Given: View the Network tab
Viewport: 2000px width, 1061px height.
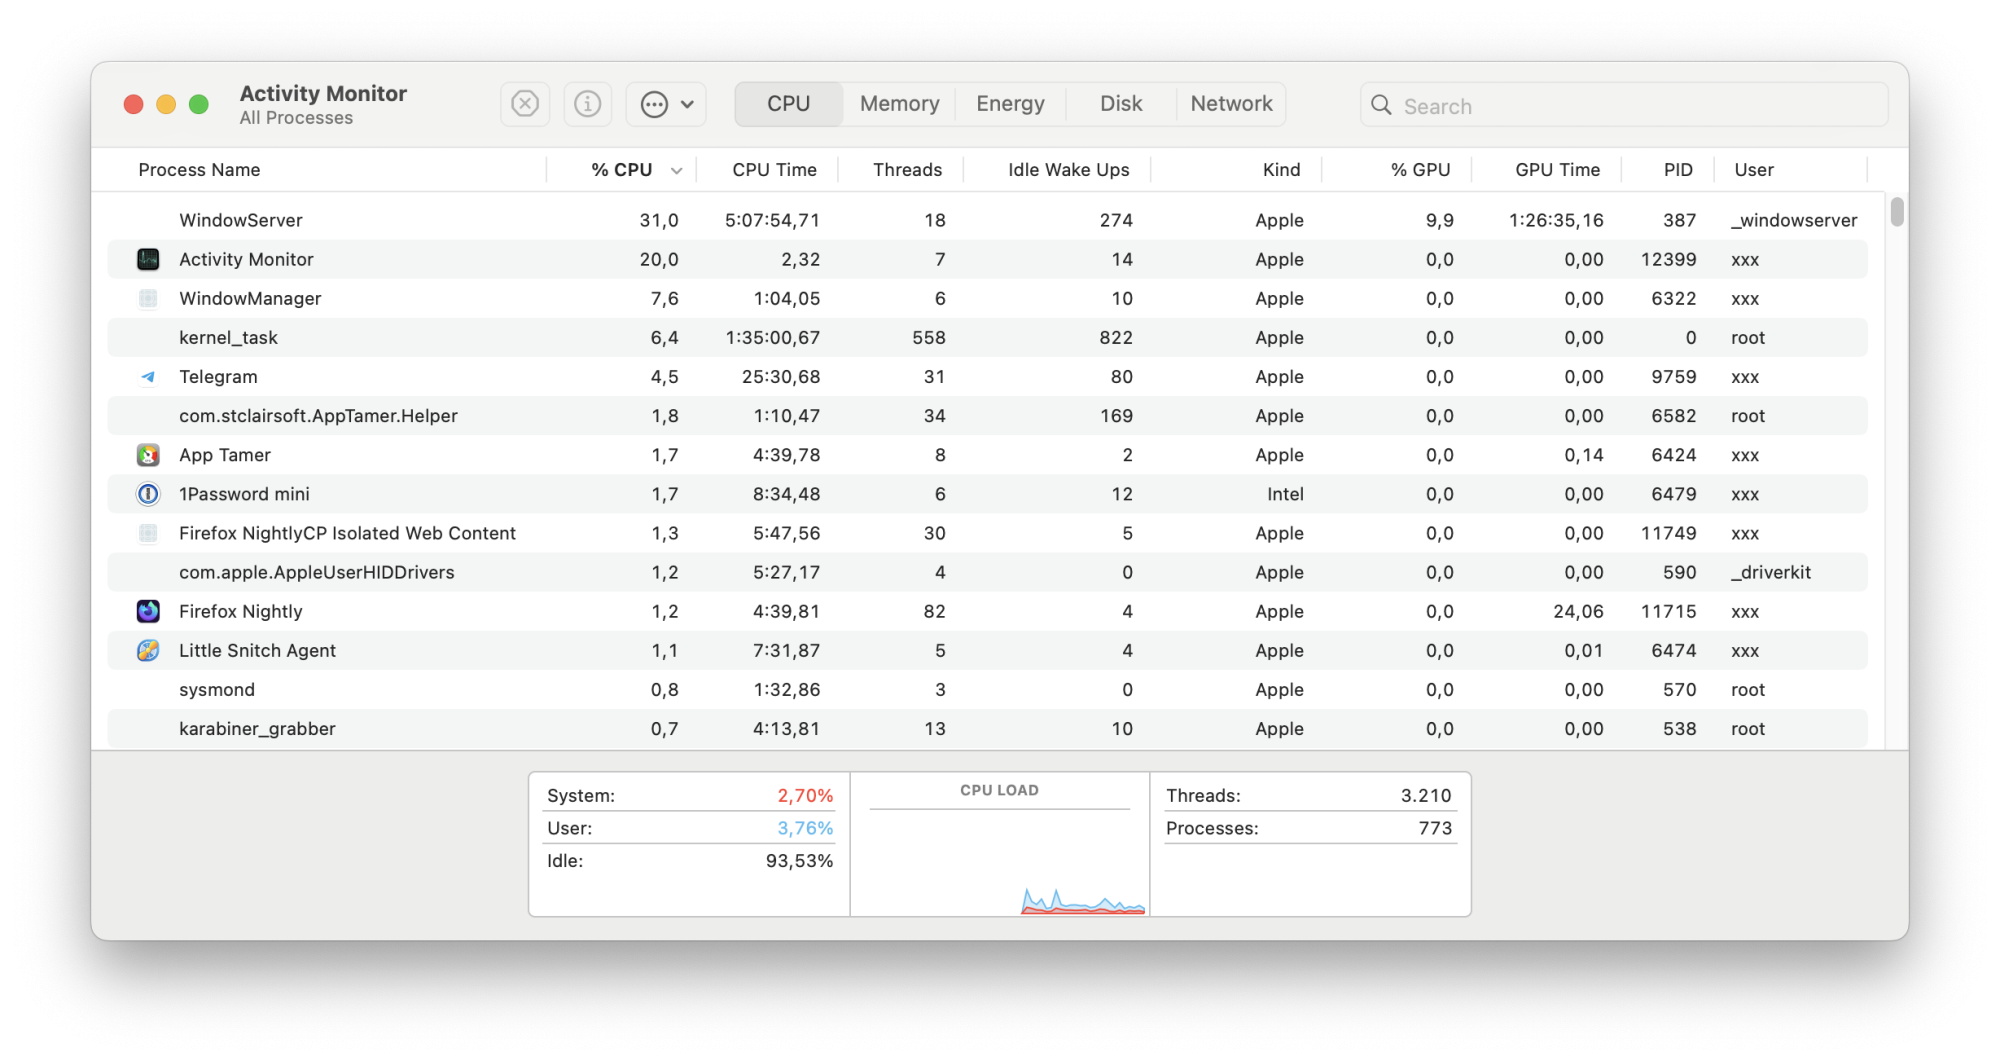Looking at the screenshot, I should pos(1231,104).
